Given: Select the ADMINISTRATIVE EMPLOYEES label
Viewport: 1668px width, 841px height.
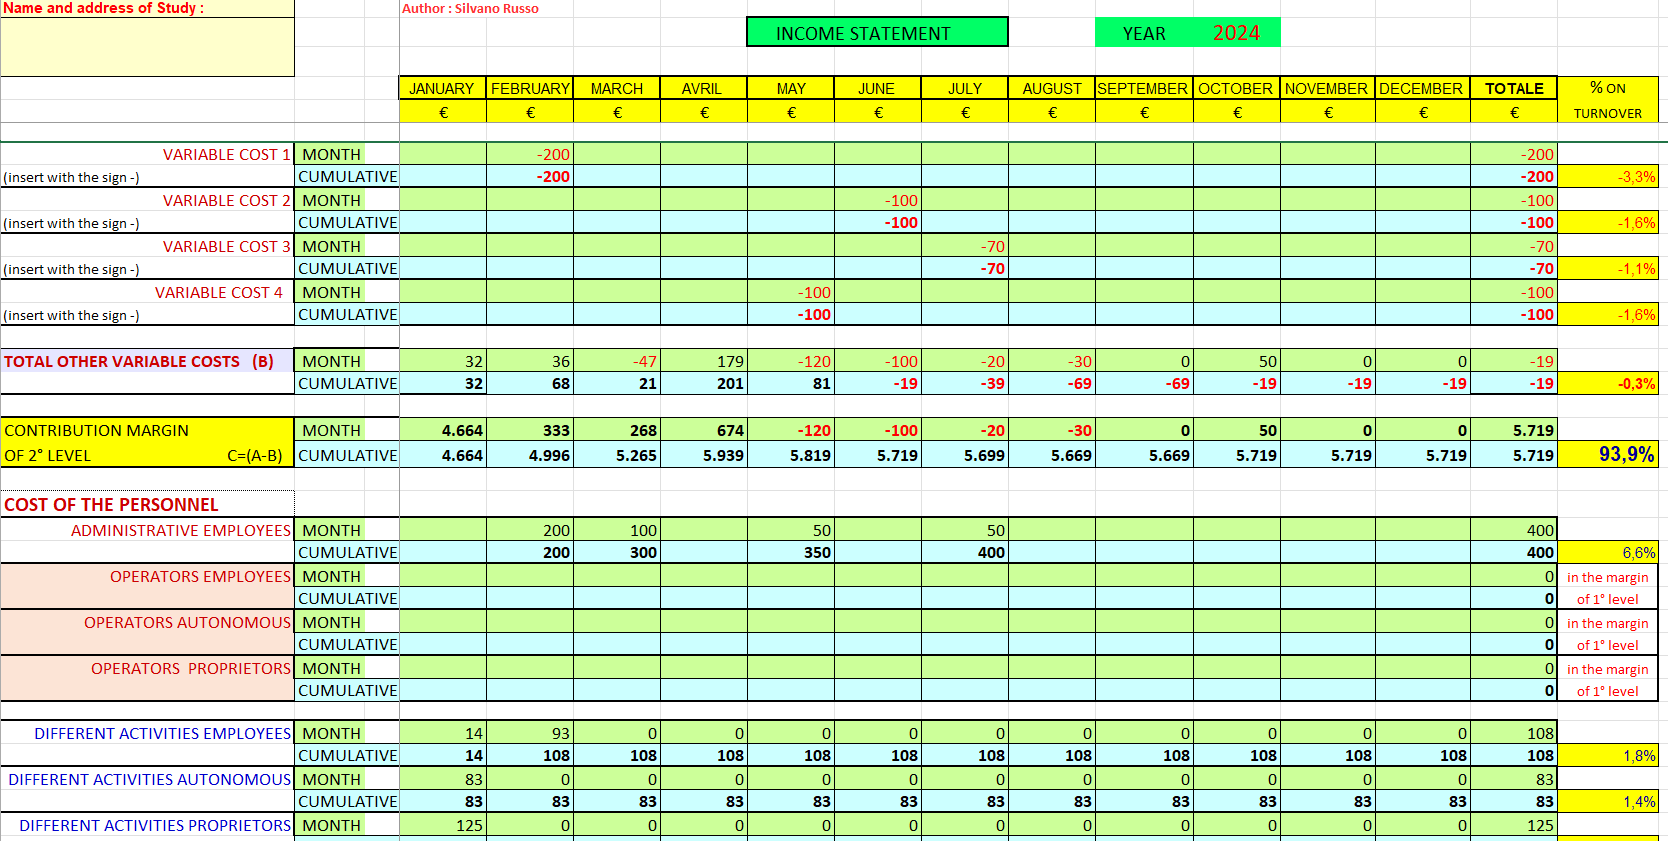Looking at the screenshot, I should click(181, 530).
